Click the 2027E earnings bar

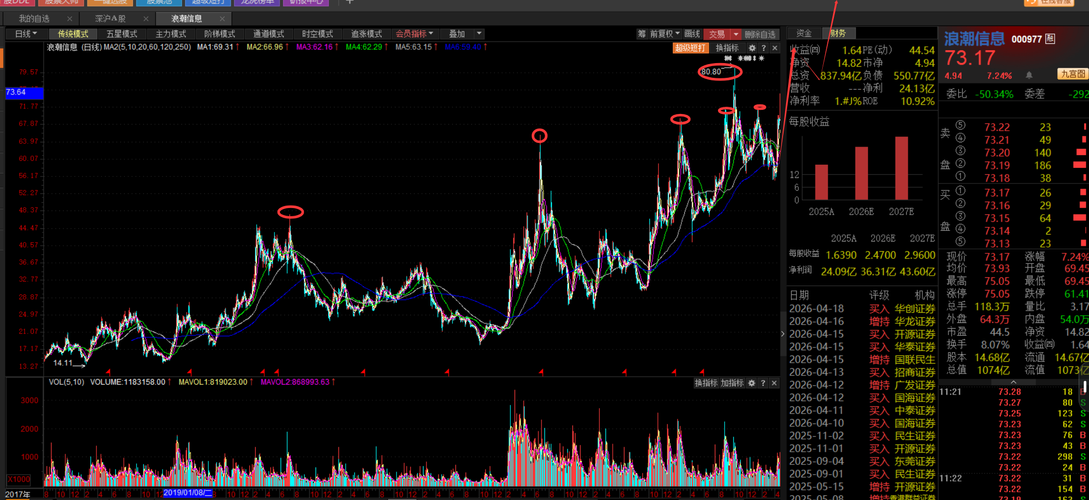tap(901, 168)
